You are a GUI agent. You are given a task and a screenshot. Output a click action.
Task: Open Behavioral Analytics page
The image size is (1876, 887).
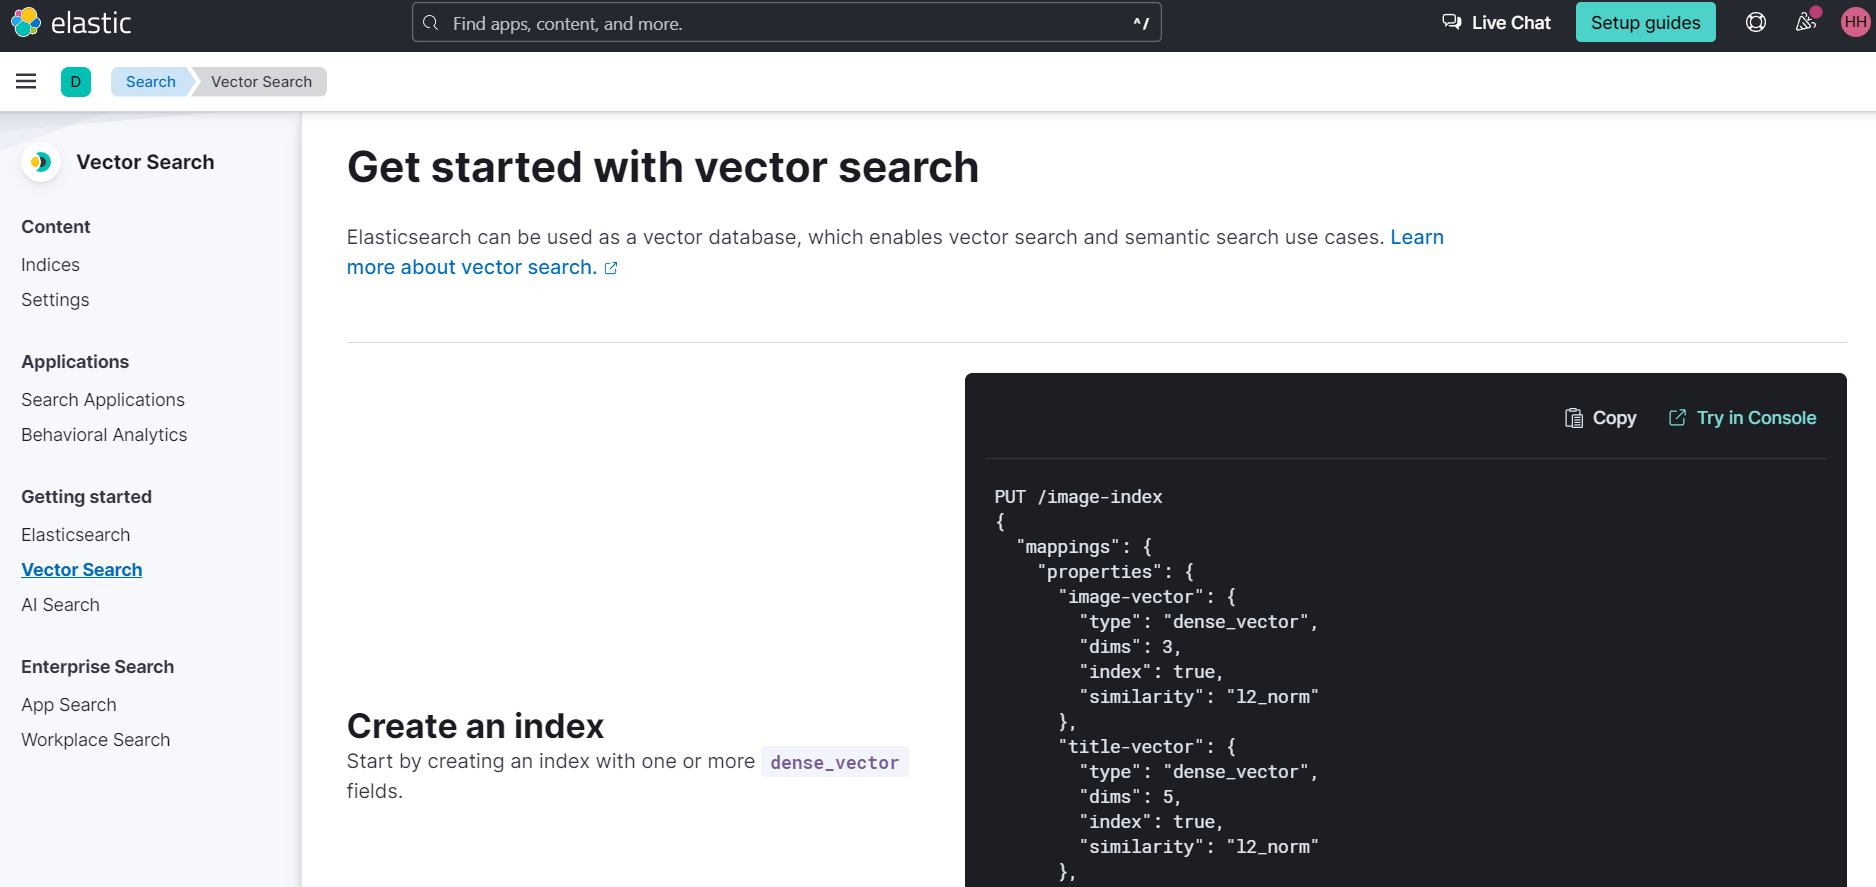104,435
